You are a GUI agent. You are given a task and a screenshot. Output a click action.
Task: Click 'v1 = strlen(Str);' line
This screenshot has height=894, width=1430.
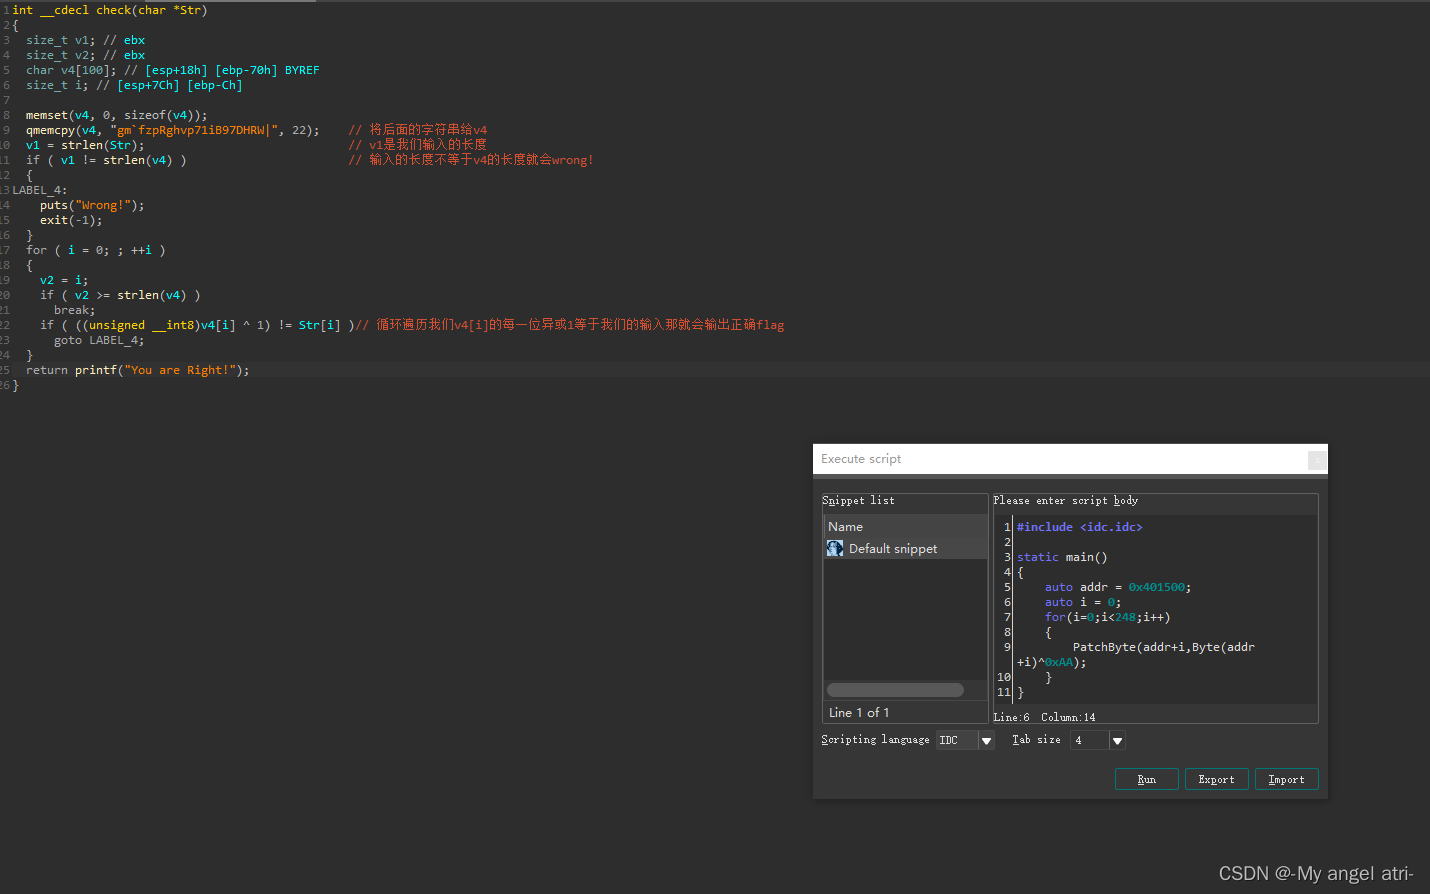85,145
